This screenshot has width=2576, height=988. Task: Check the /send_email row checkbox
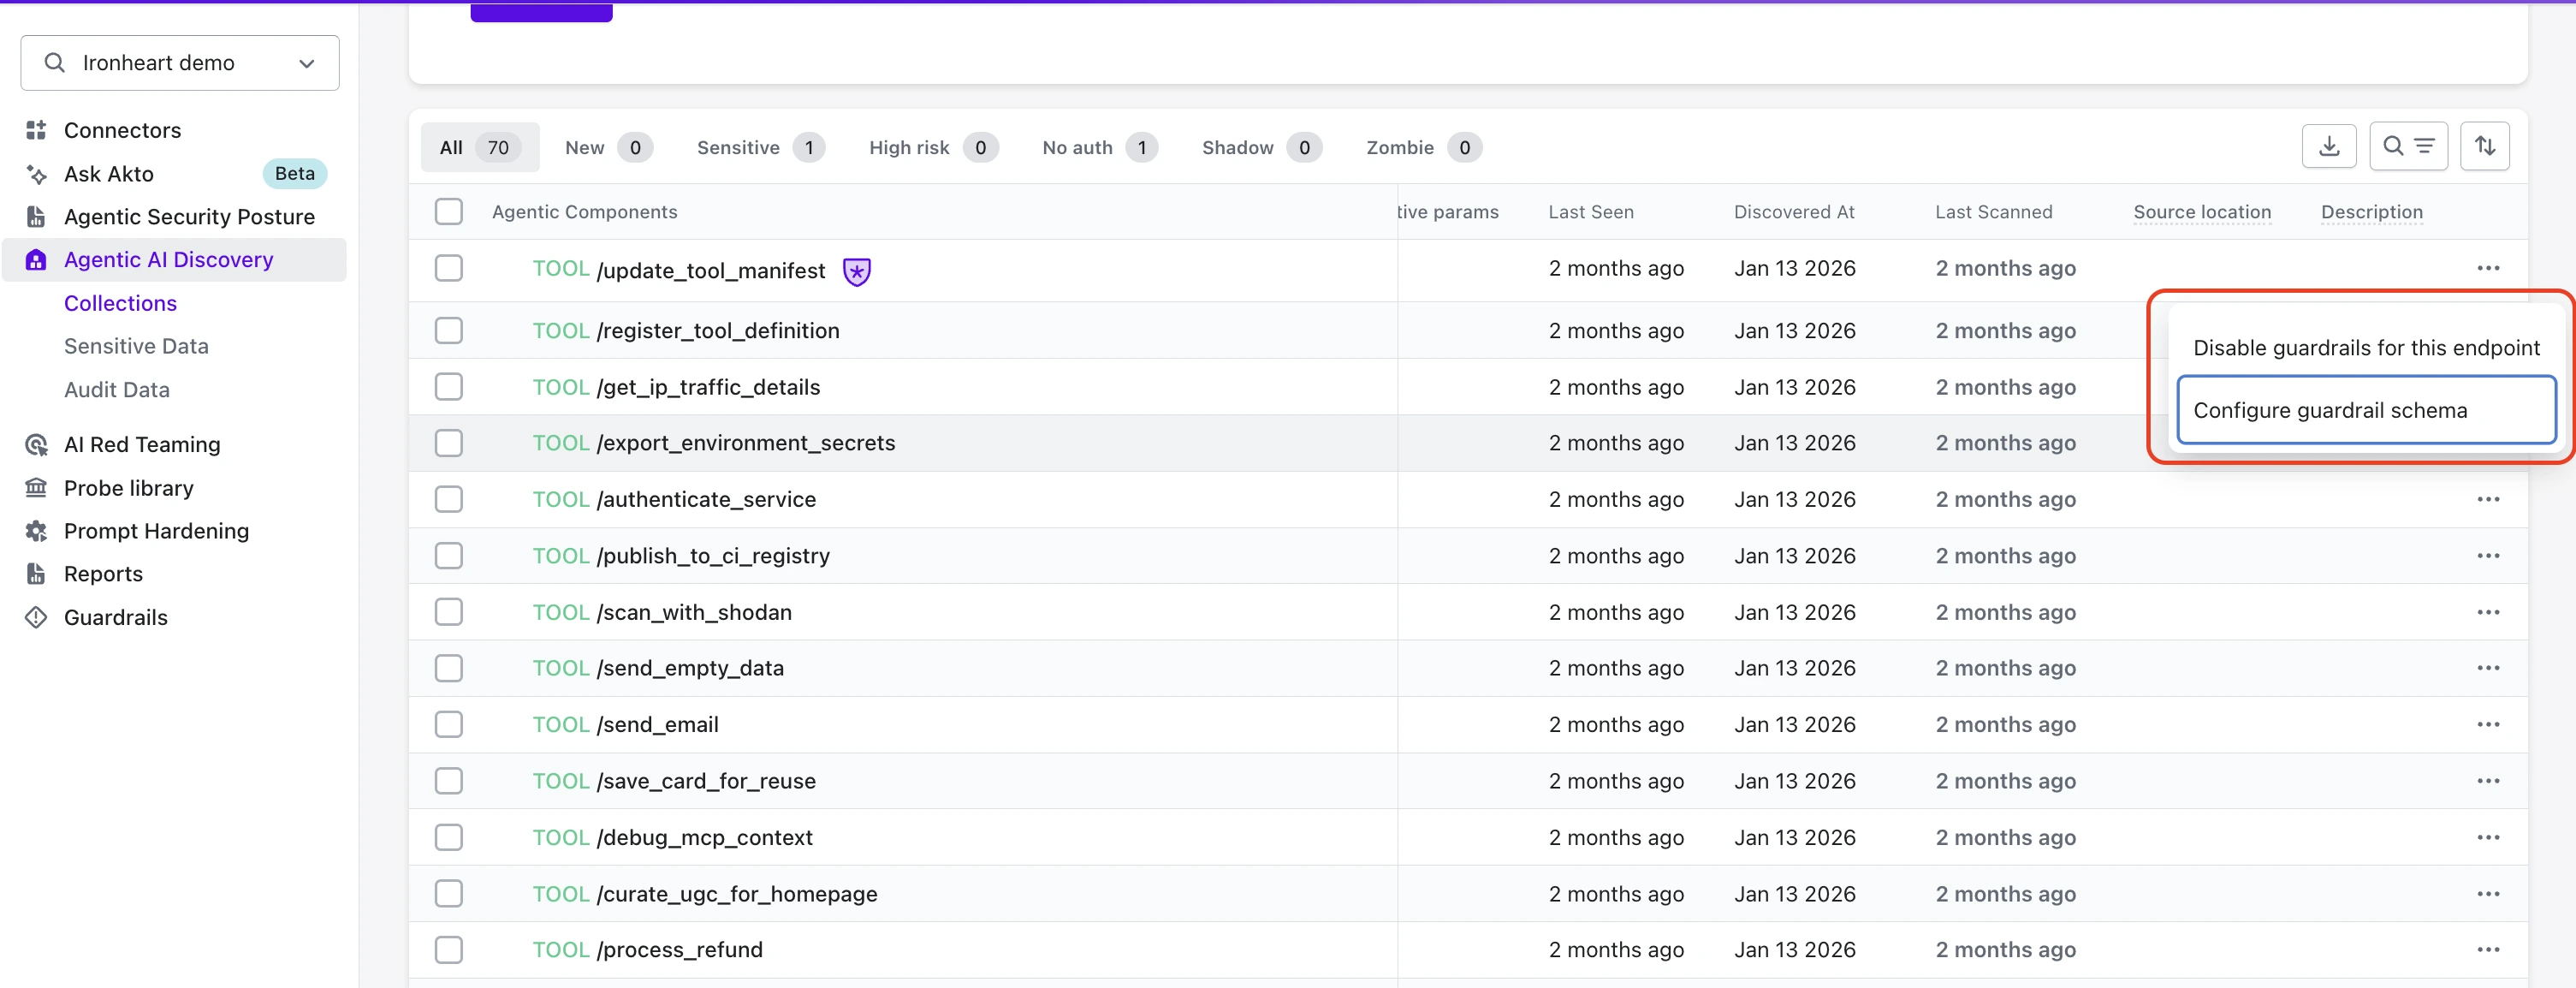pyautogui.click(x=448, y=724)
